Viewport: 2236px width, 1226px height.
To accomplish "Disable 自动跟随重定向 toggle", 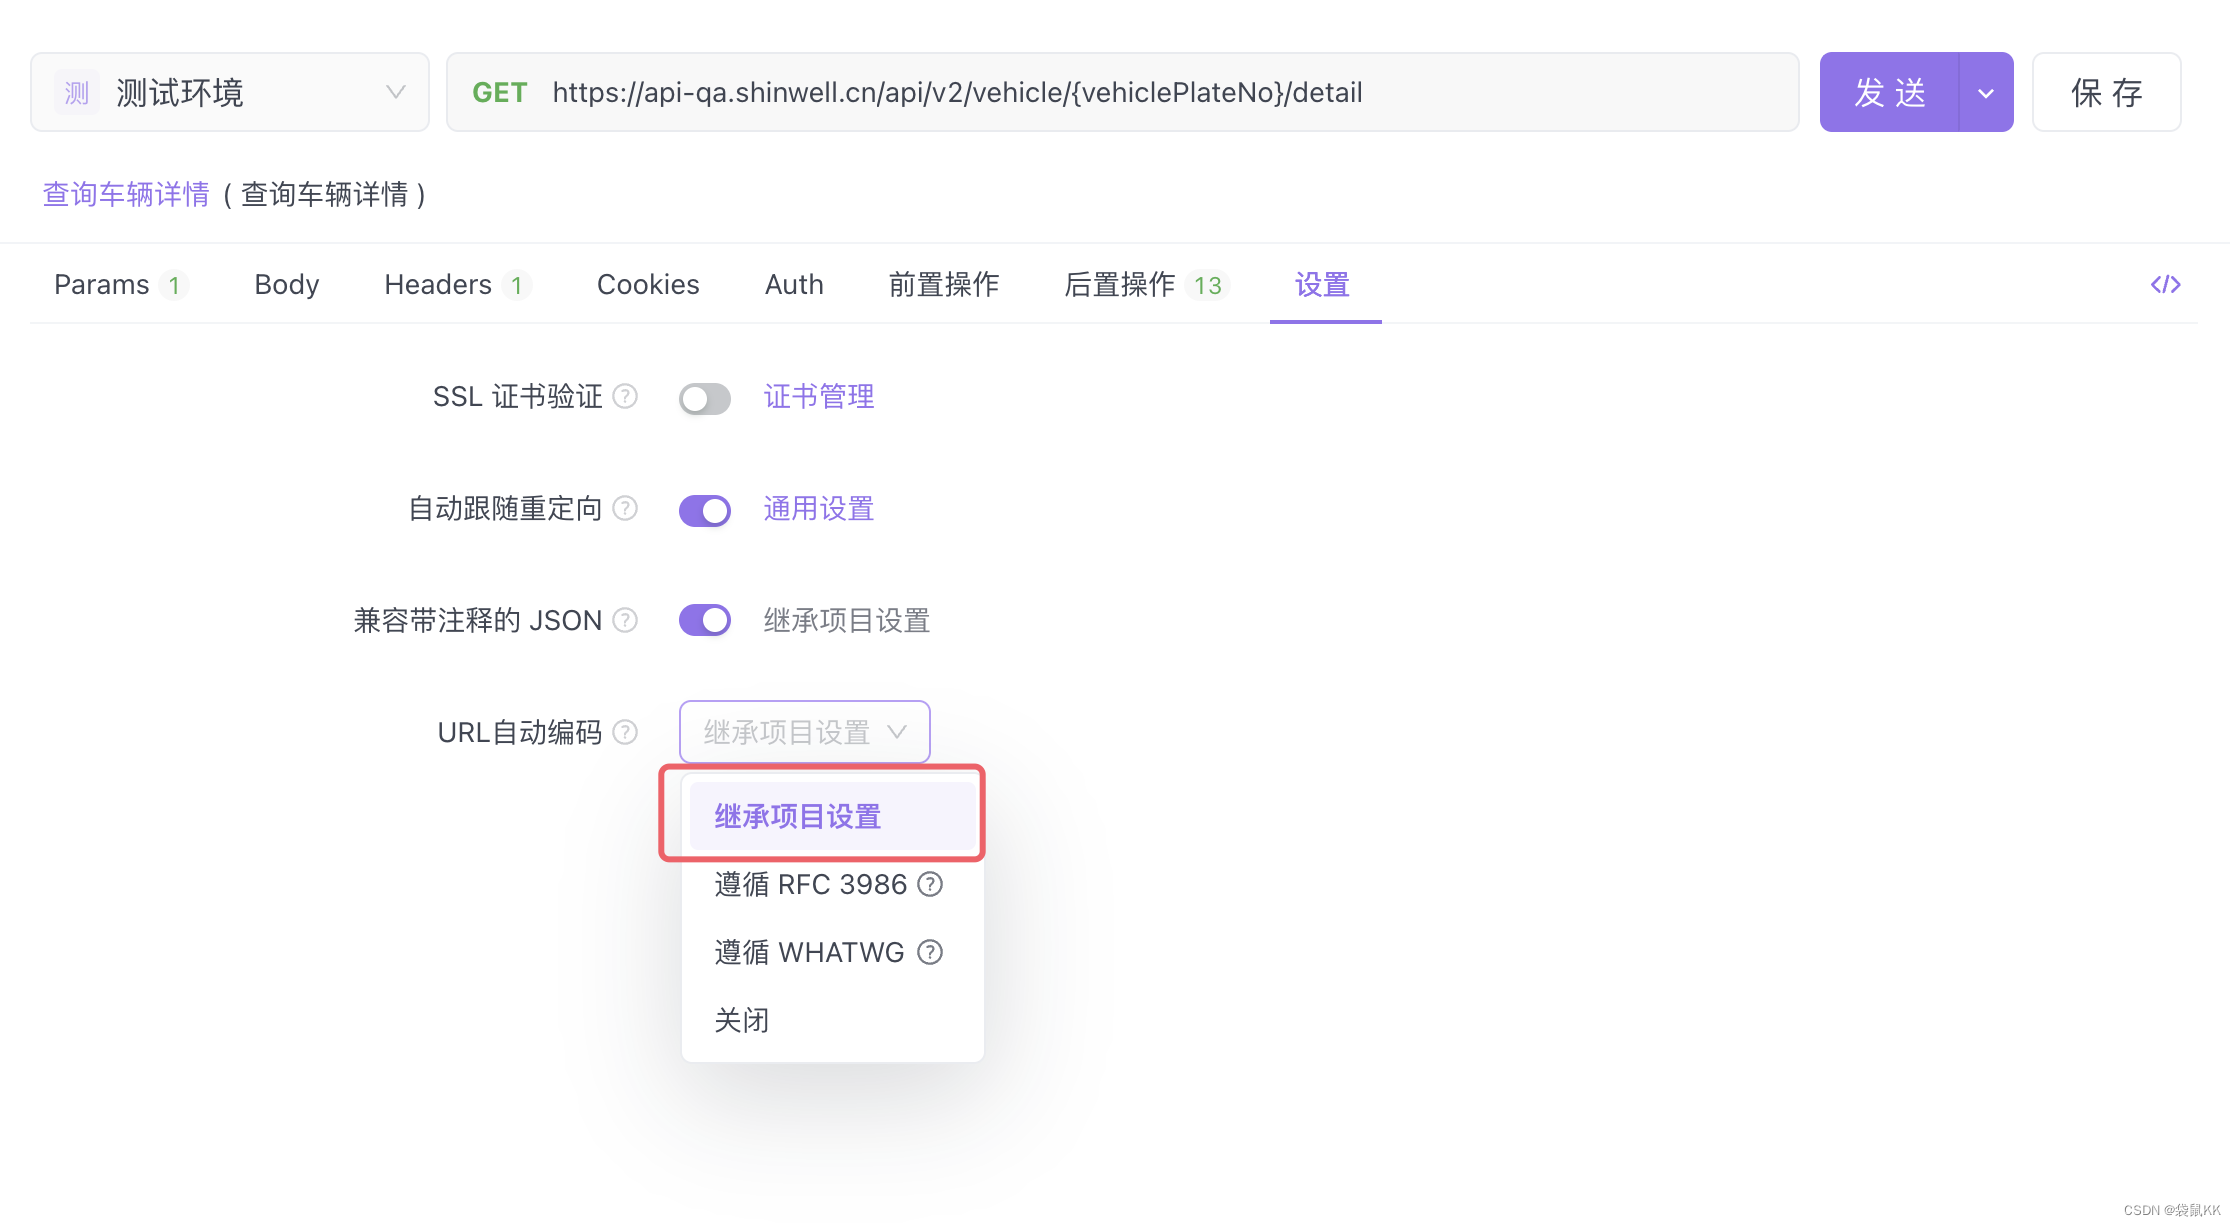I will click(x=704, y=509).
